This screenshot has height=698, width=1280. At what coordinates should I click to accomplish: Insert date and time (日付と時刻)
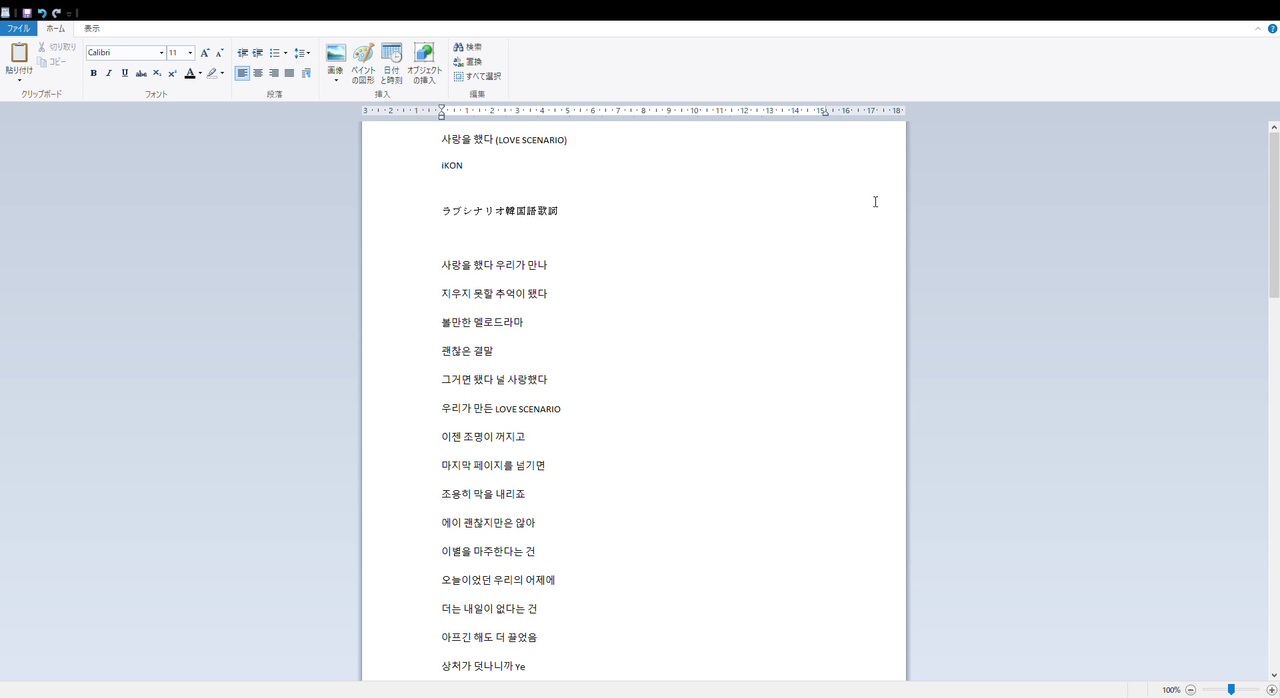(x=392, y=64)
